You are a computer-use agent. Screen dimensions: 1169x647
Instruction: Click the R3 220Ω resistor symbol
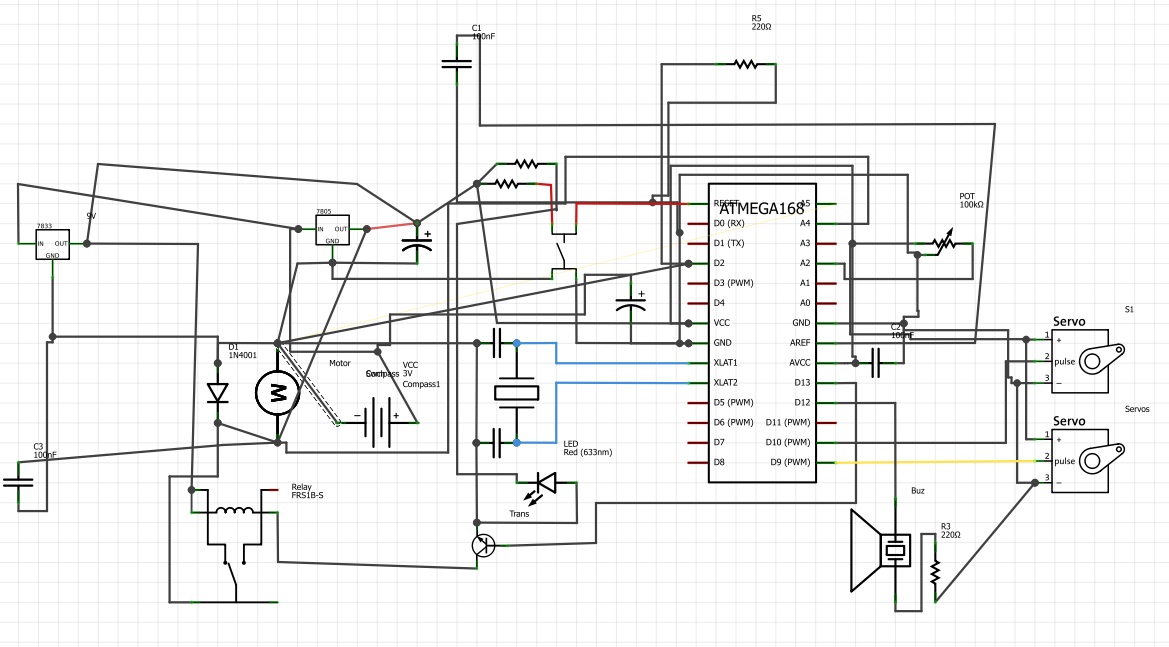(936, 571)
